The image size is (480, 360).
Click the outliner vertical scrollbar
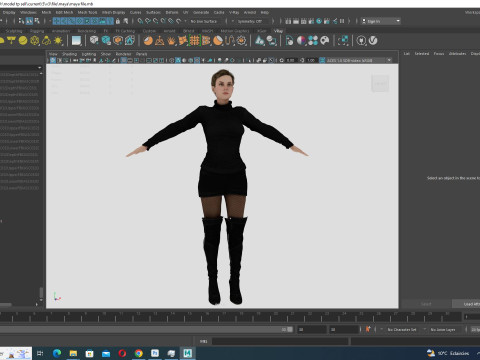41,293
